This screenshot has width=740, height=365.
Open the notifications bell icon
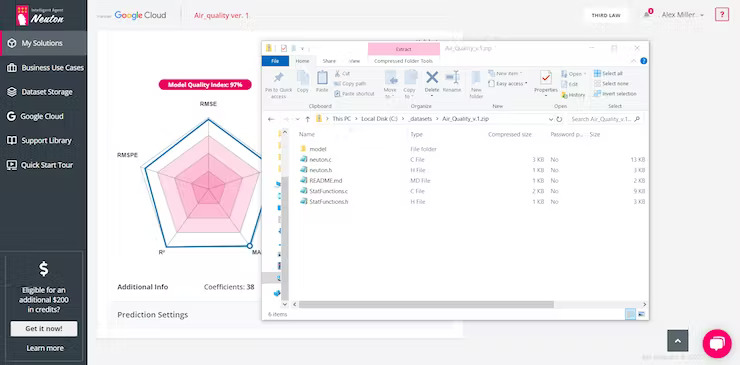pyautogui.click(x=647, y=15)
